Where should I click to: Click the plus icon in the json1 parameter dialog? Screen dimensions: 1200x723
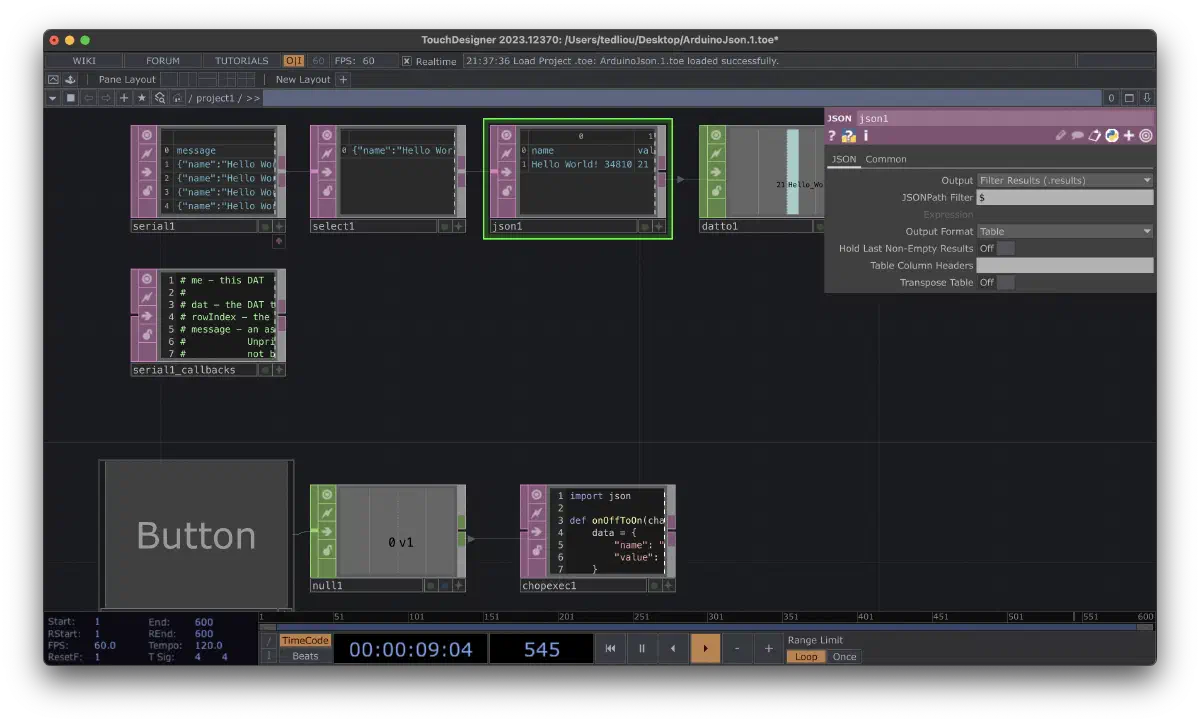tap(1128, 135)
